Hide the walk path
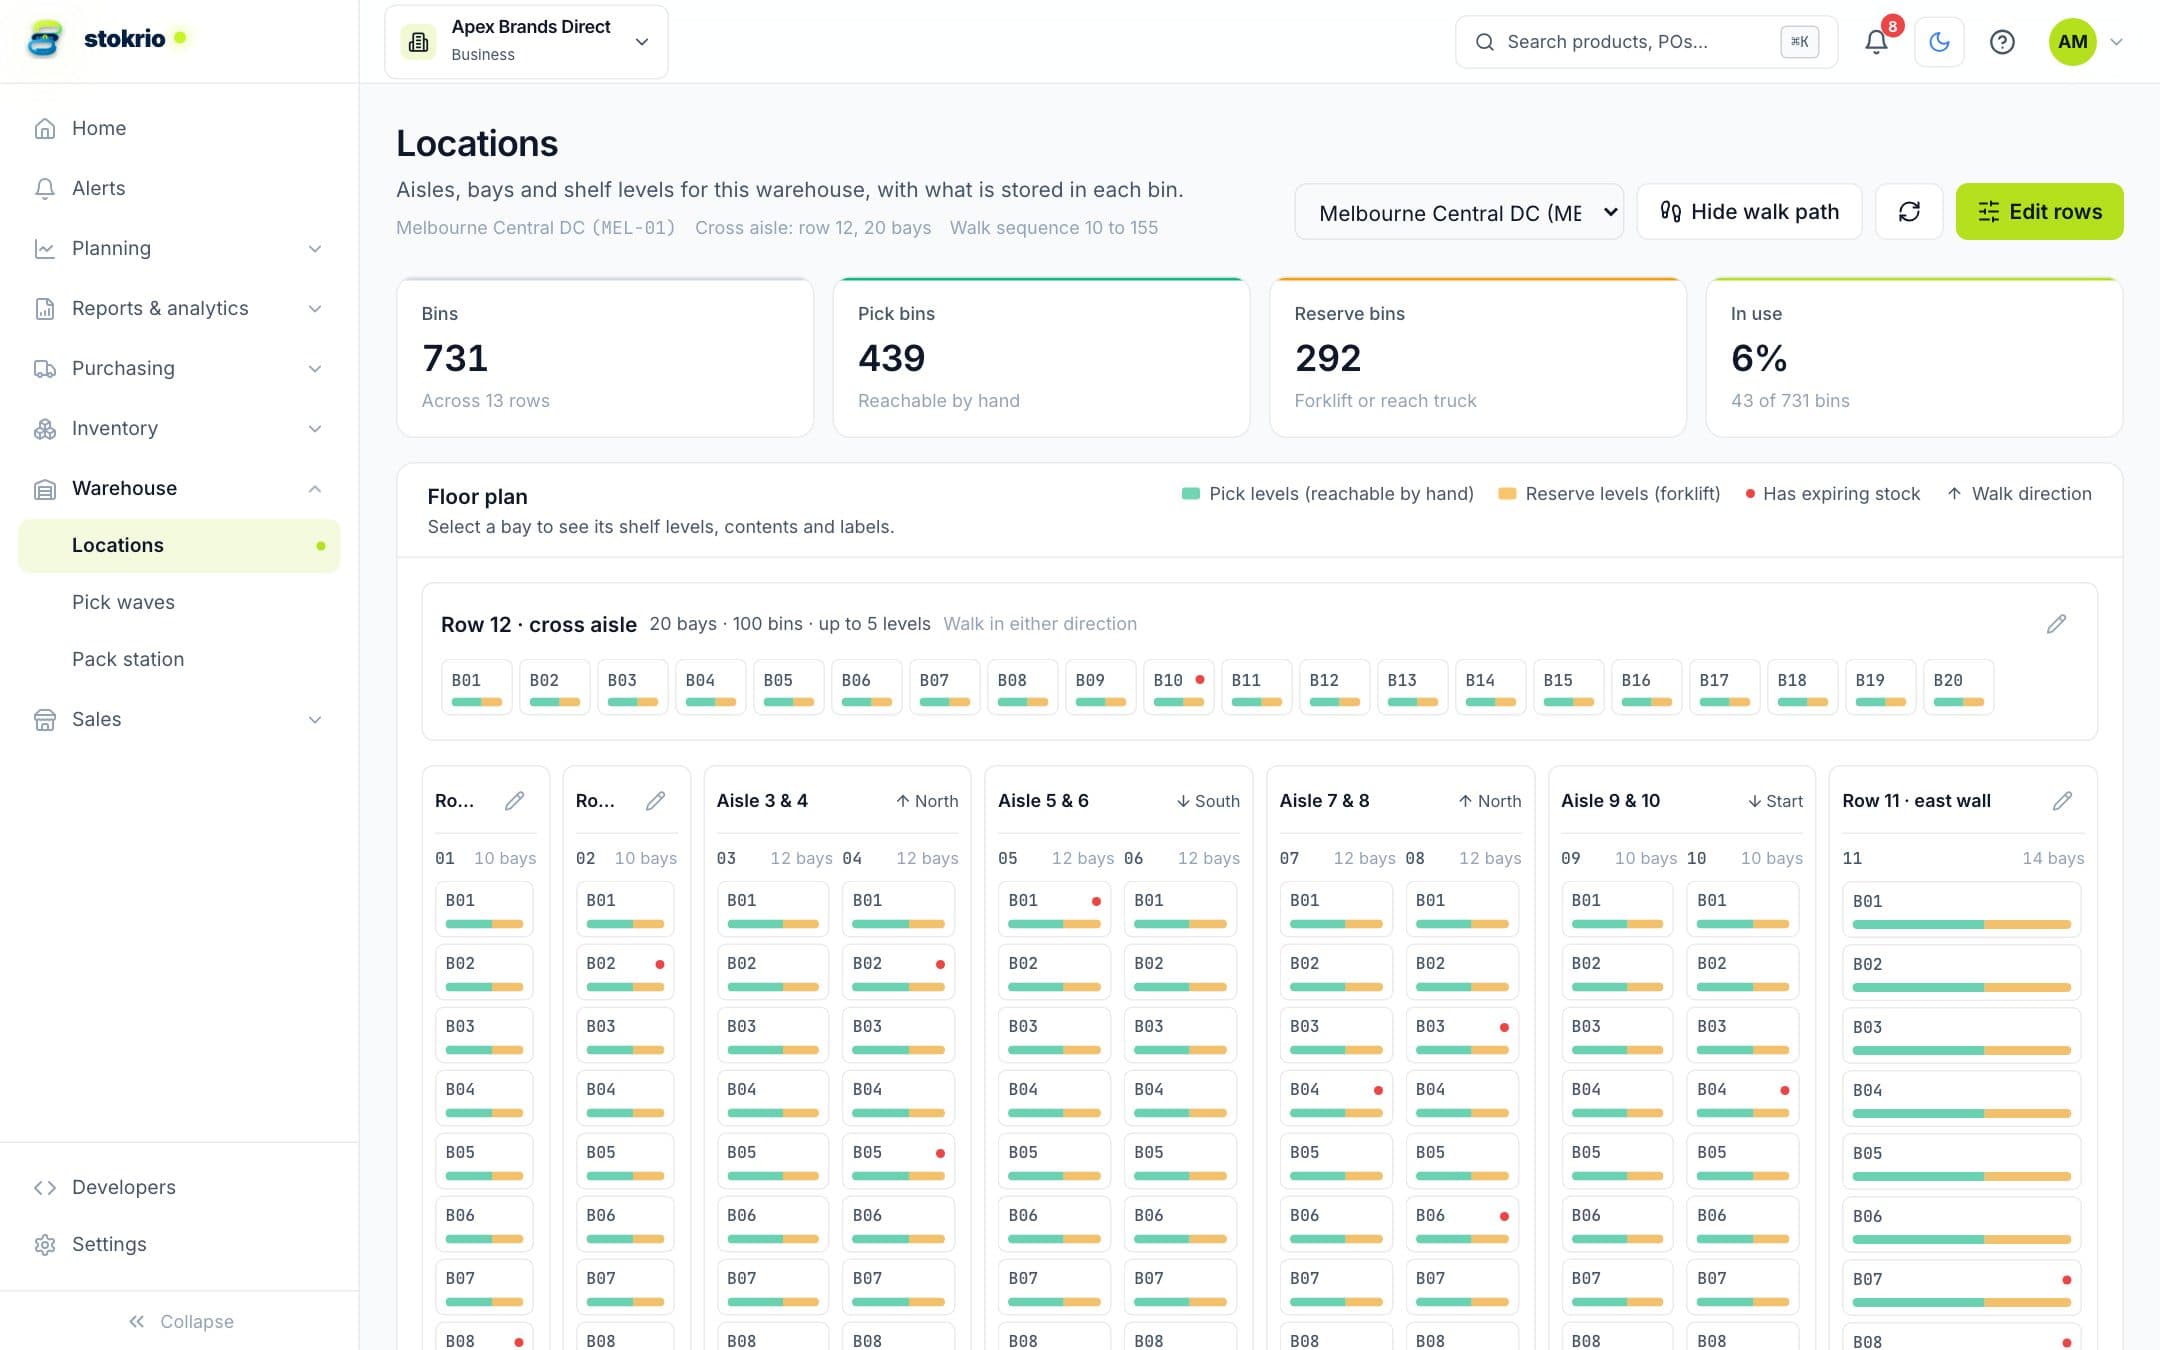 1749,211
